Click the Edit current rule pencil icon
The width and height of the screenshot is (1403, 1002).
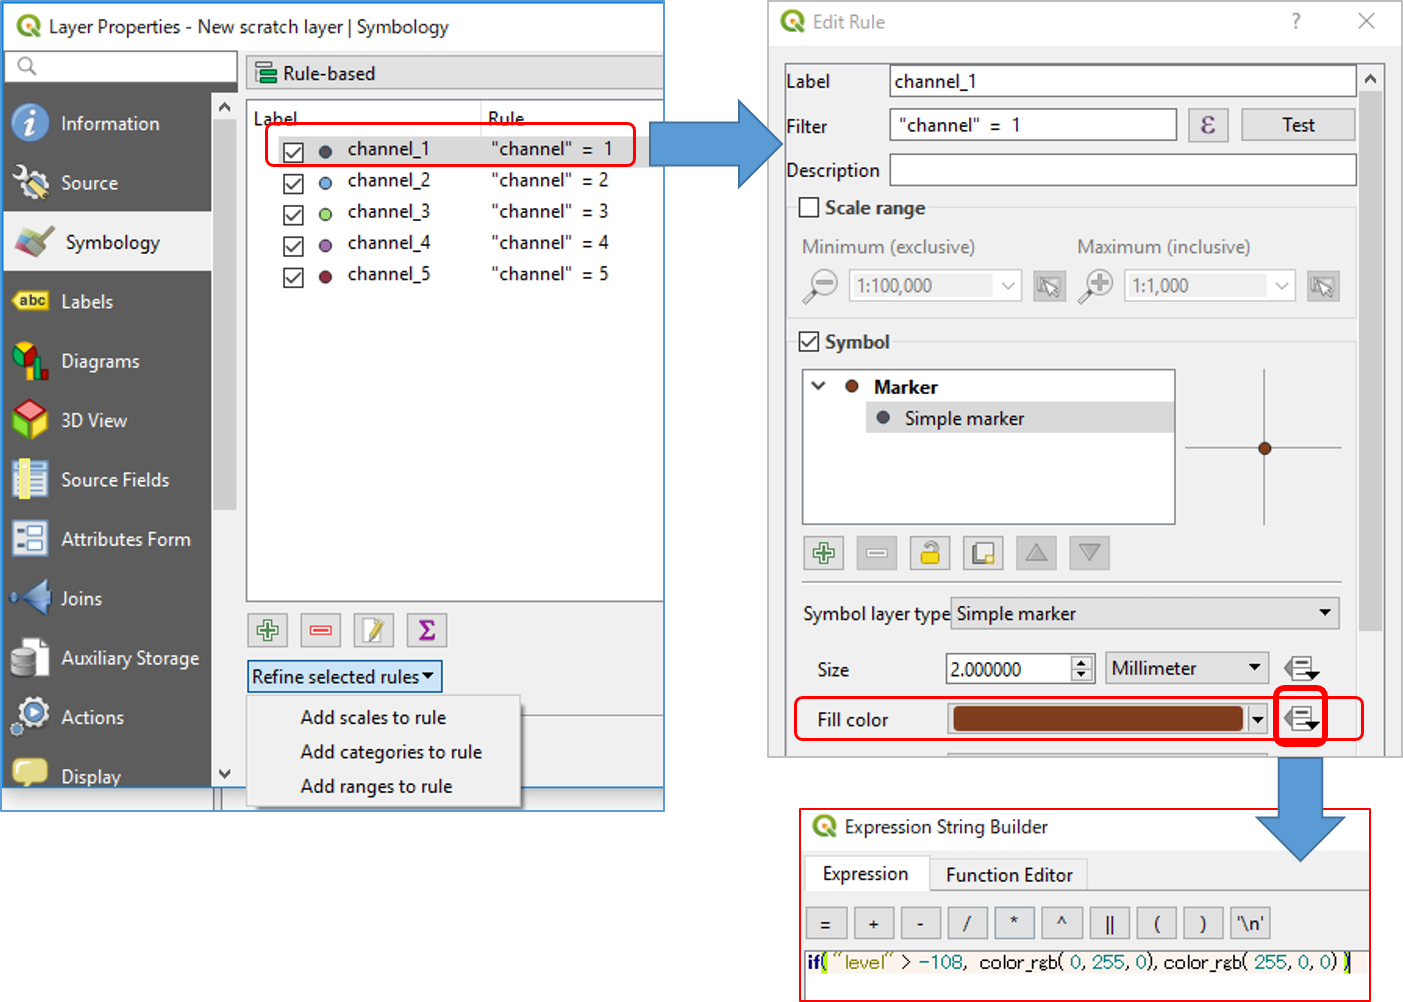(x=373, y=630)
